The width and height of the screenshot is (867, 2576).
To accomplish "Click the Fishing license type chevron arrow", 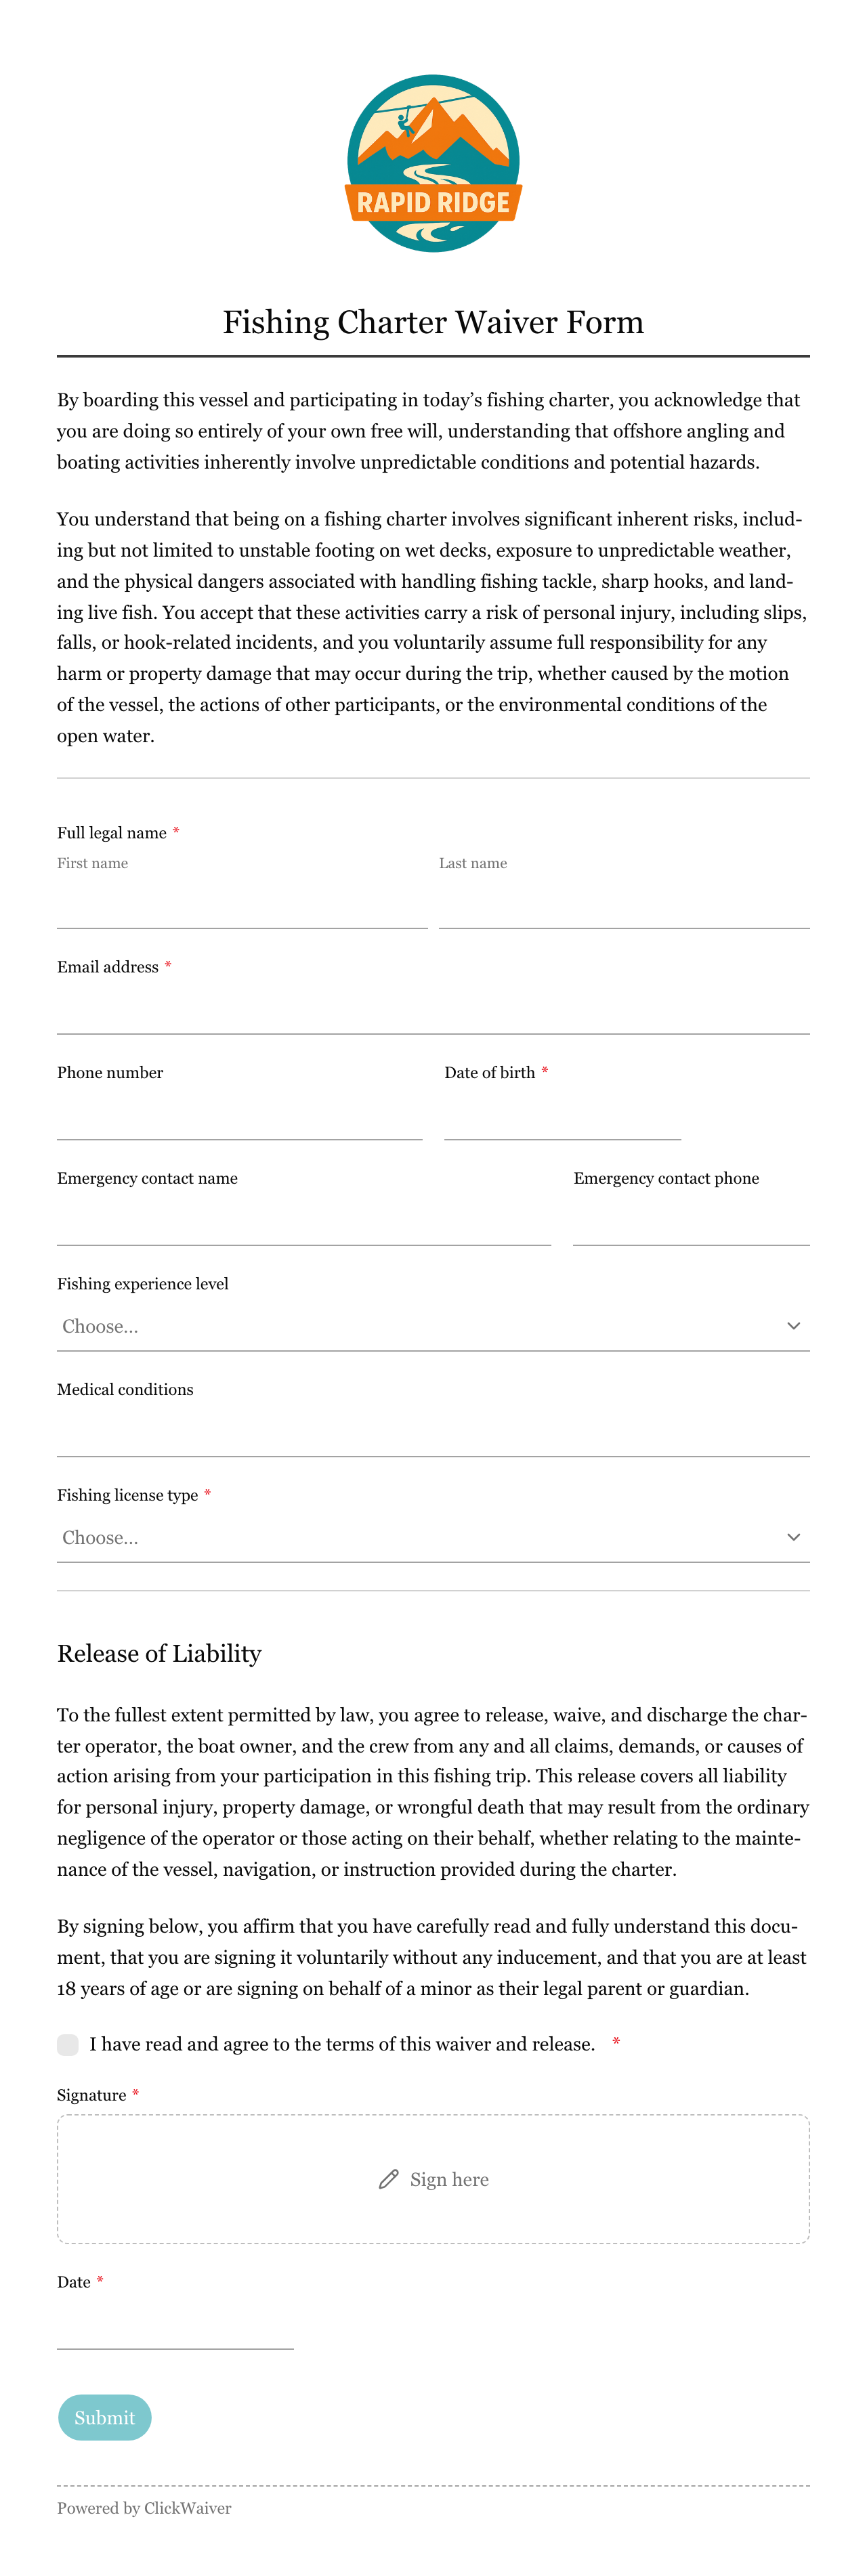I will [793, 1537].
